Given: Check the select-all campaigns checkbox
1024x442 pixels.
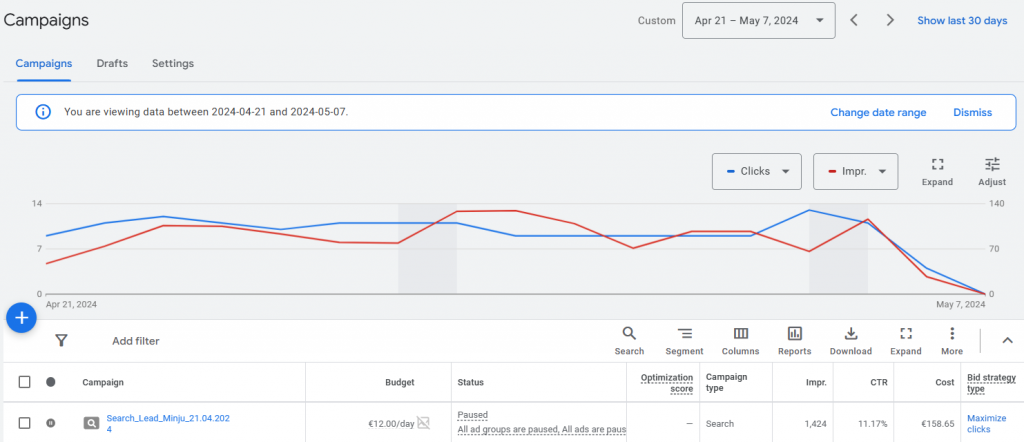Looking at the screenshot, I should 25,382.
